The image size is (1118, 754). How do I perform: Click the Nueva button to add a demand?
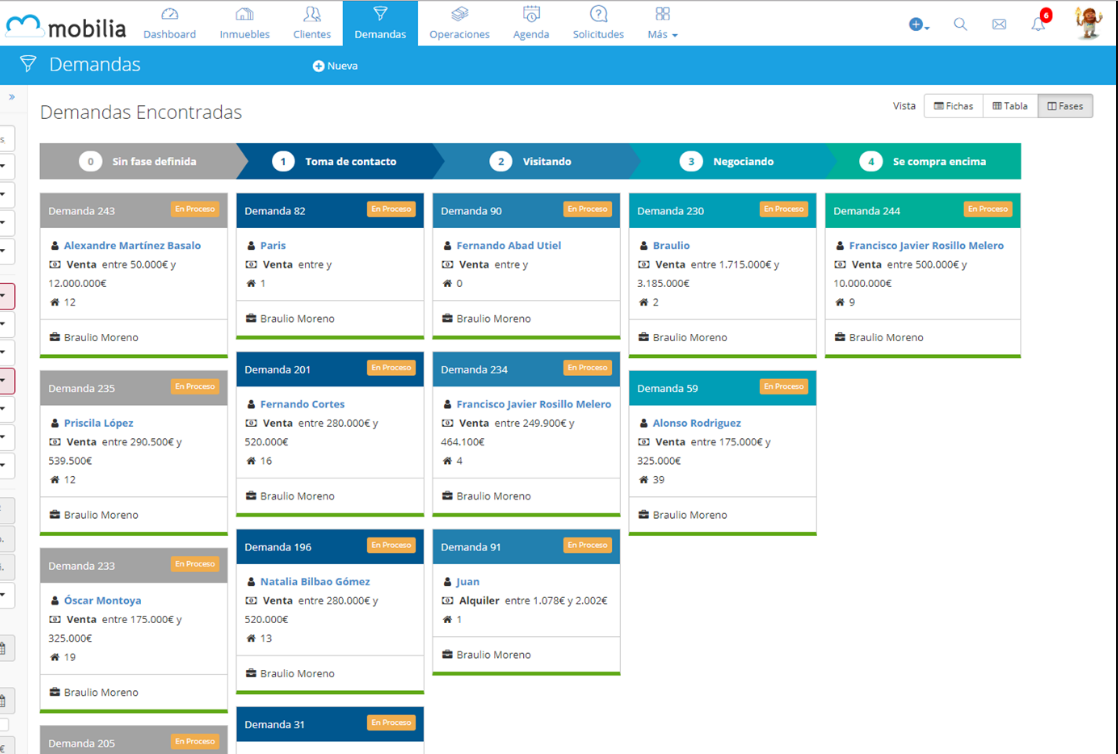tap(335, 66)
